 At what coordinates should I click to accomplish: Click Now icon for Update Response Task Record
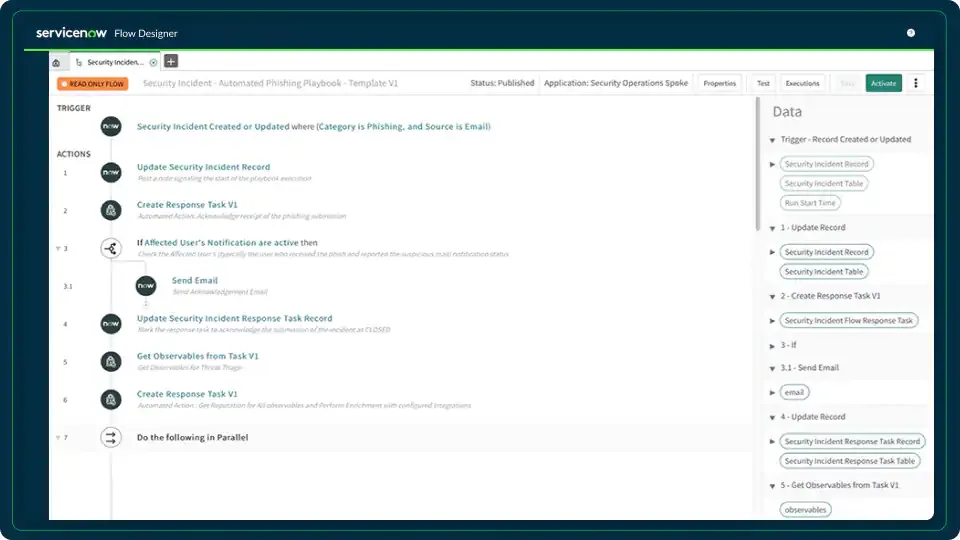click(x=111, y=324)
